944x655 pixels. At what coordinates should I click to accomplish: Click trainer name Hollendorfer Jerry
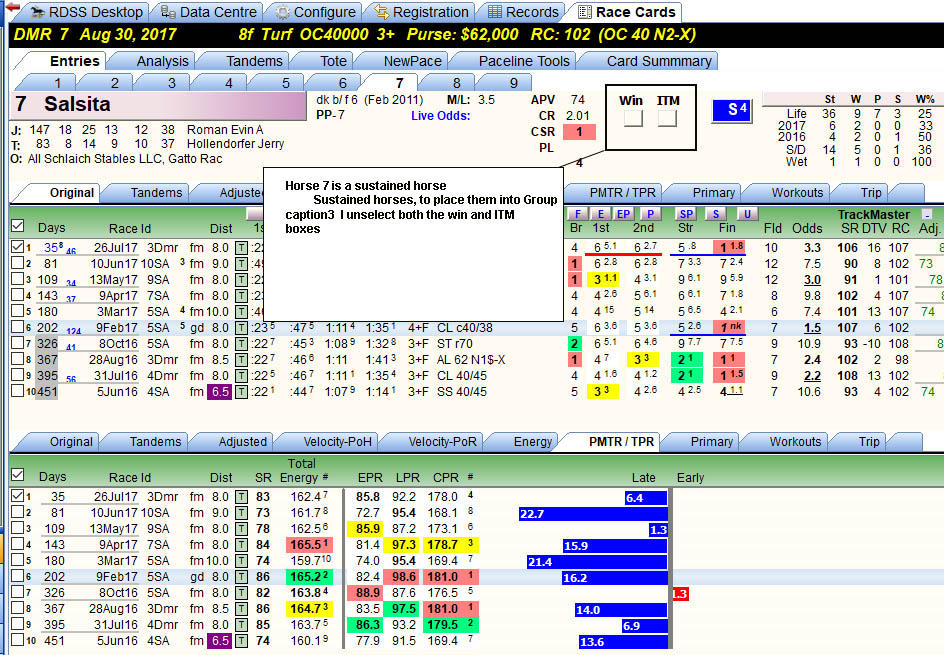coord(235,144)
